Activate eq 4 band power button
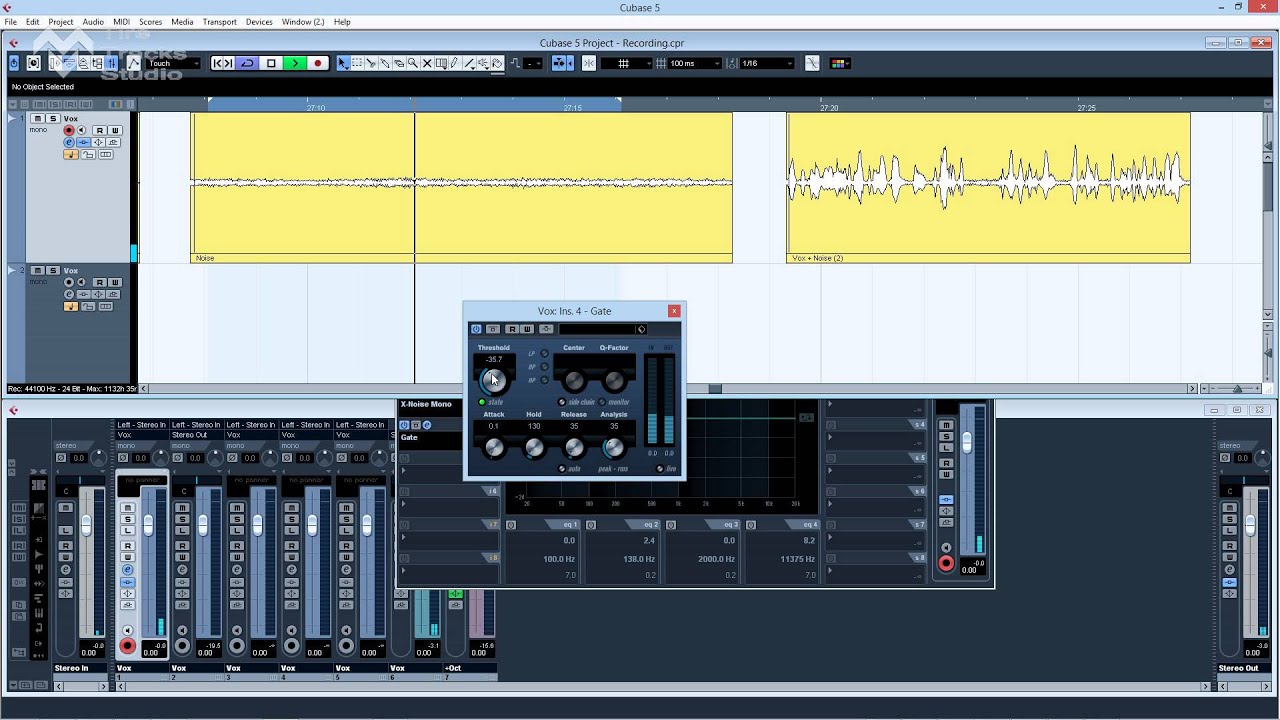Viewport: 1280px width, 720px height. [751, 525]
